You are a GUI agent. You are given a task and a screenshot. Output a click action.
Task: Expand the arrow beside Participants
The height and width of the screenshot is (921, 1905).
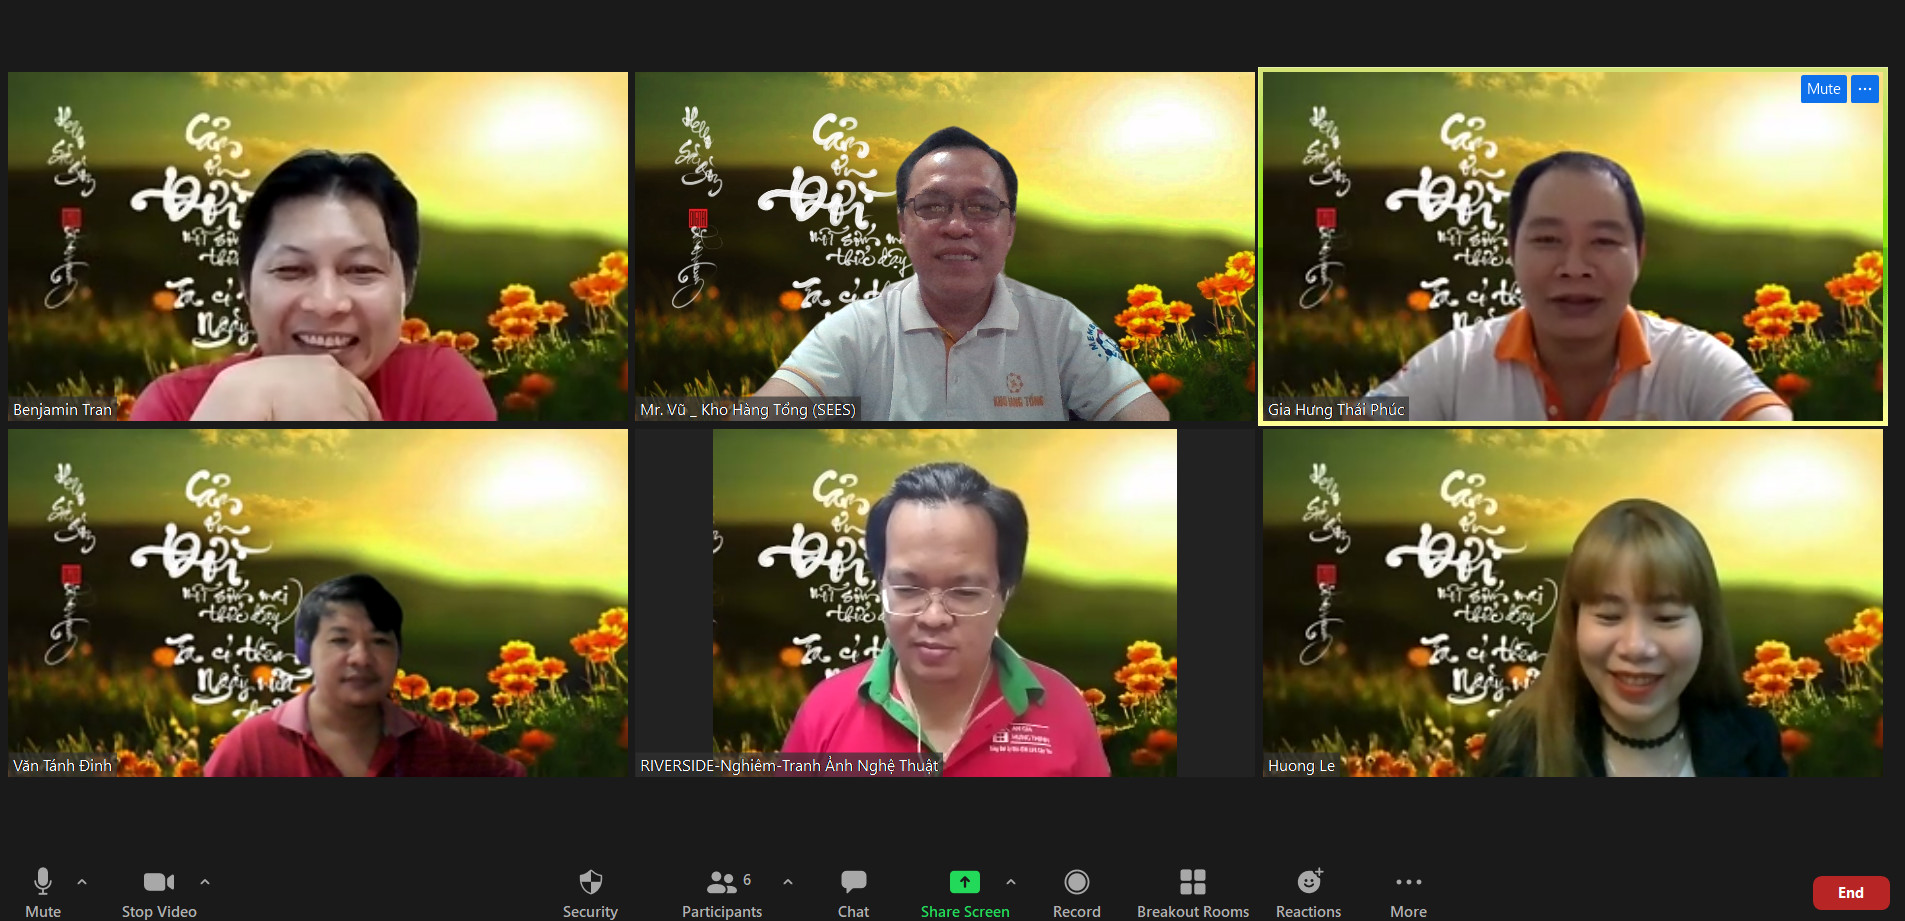(x=788, y=882)
